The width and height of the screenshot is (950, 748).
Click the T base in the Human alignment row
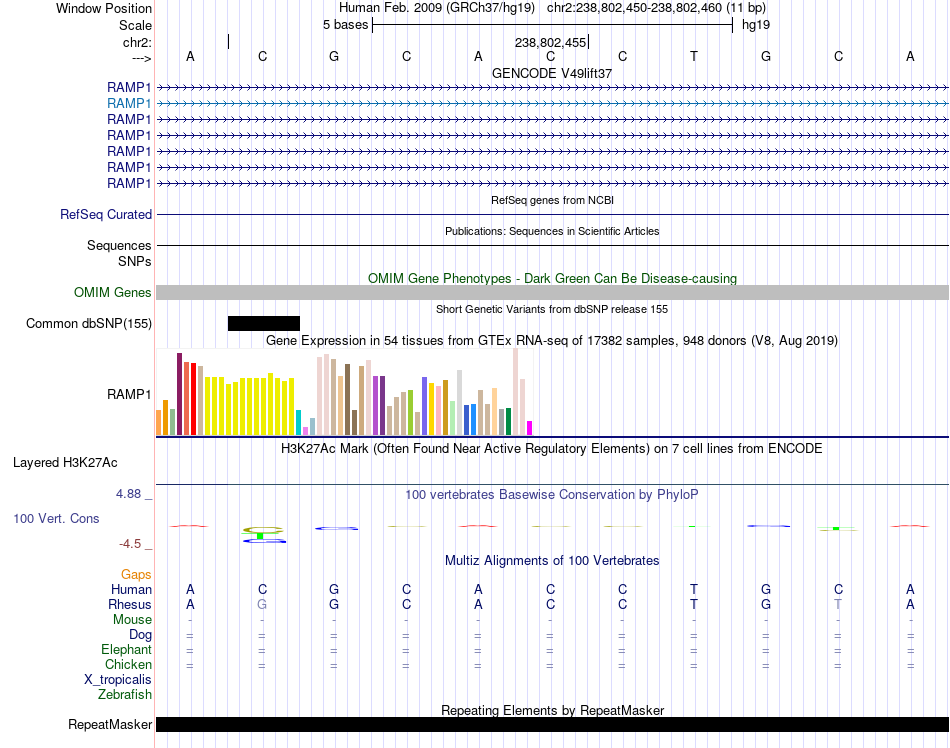tap(694, 589)
